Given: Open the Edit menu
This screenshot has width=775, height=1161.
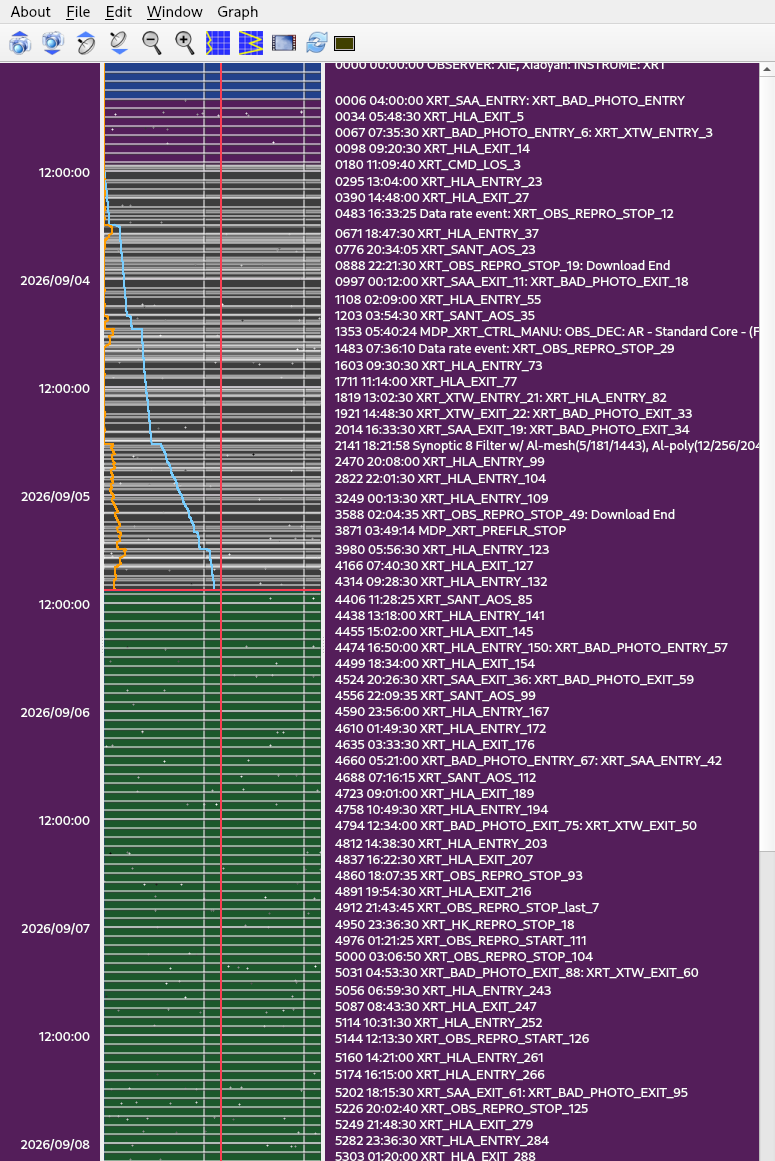Looking at the screenshot, I should tap(118, 12).
